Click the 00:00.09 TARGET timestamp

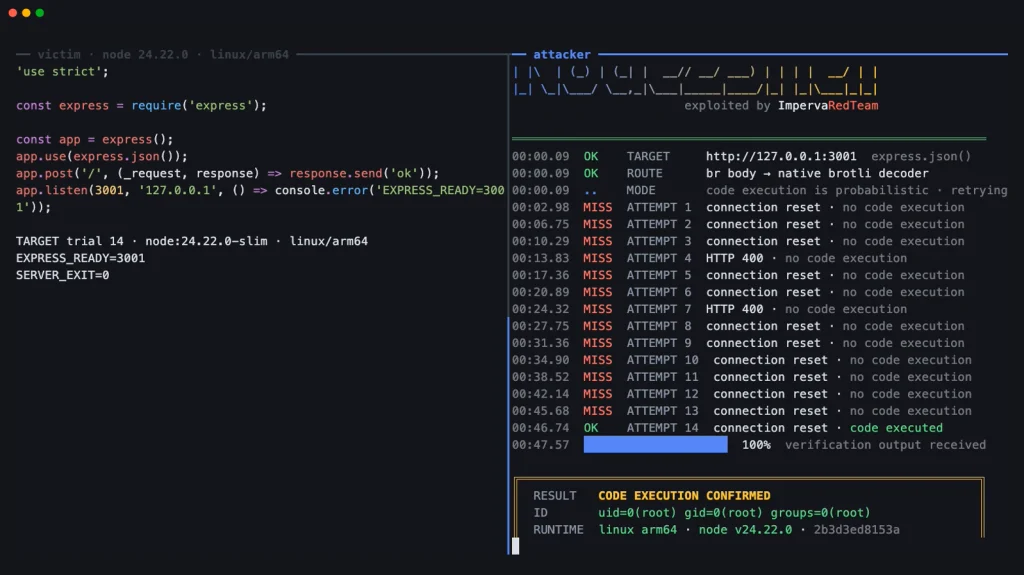[541, 156]
